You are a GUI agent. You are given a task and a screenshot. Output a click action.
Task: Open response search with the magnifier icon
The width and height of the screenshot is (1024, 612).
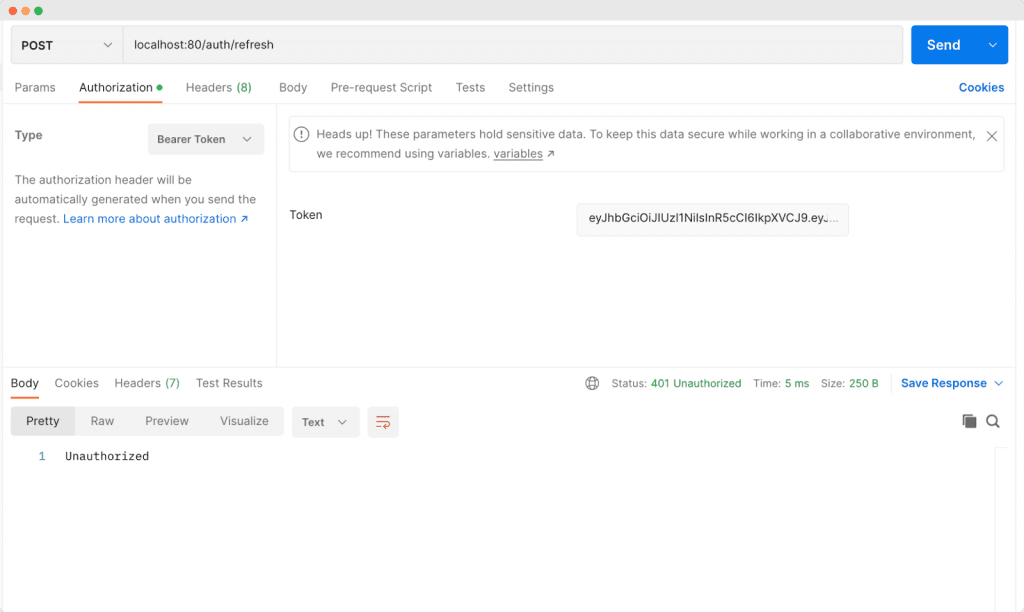pyautogui.click(x=993, y=421)
